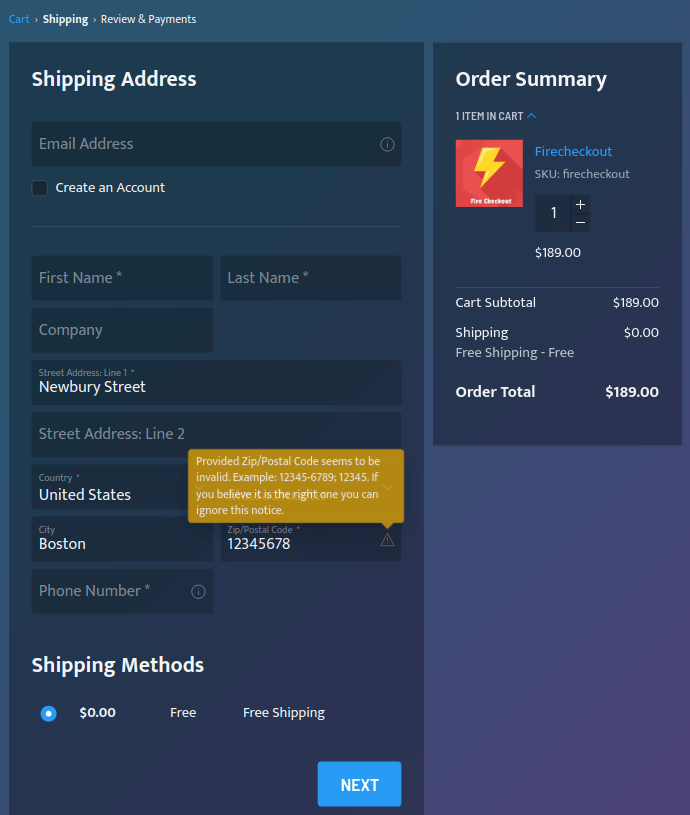Click the Shipping Address heading
690x815 pixels.
pyautogui.click(x=114, y=80)
